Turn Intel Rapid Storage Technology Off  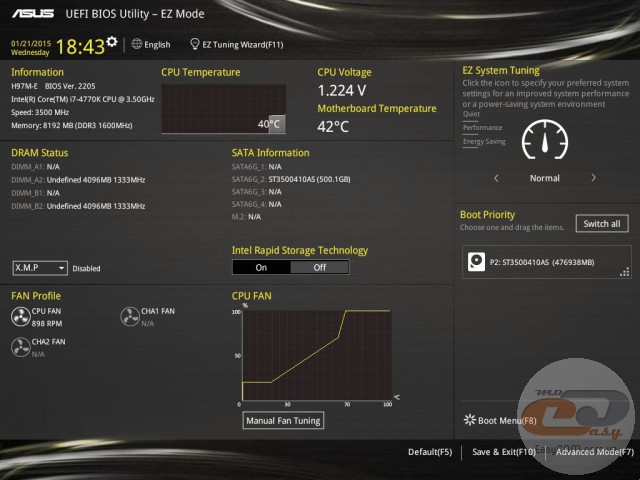tap(320, 267)
